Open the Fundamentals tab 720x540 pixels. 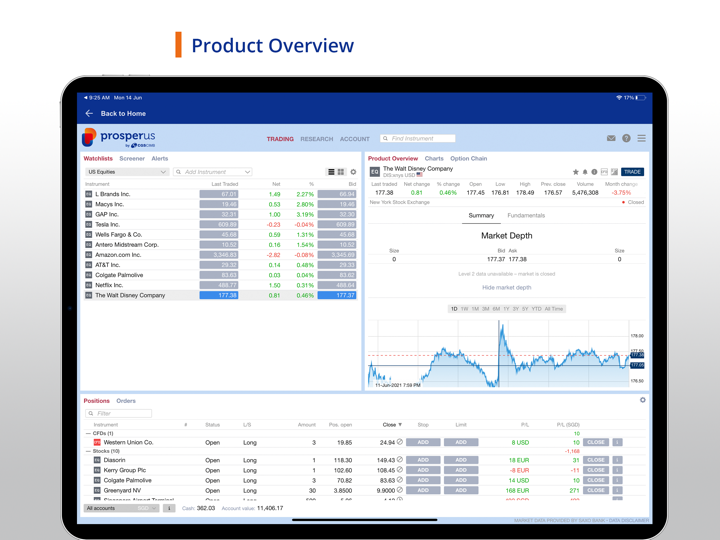click(526, 216)
